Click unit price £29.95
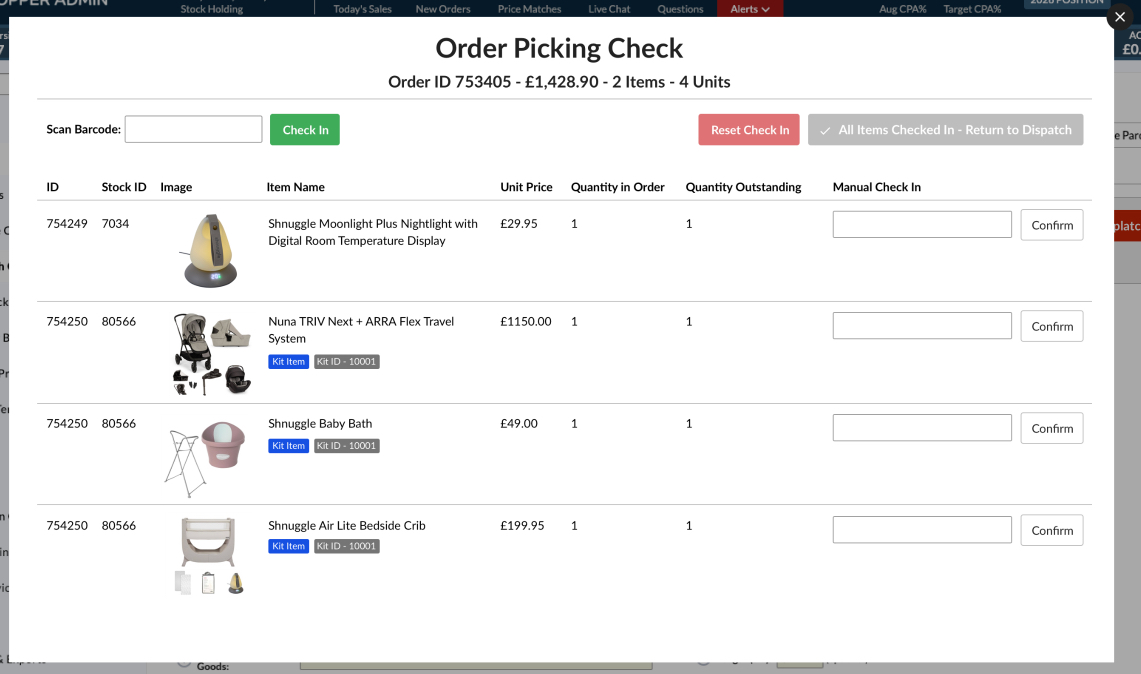 pyautogui.click(x=519, y=223)
